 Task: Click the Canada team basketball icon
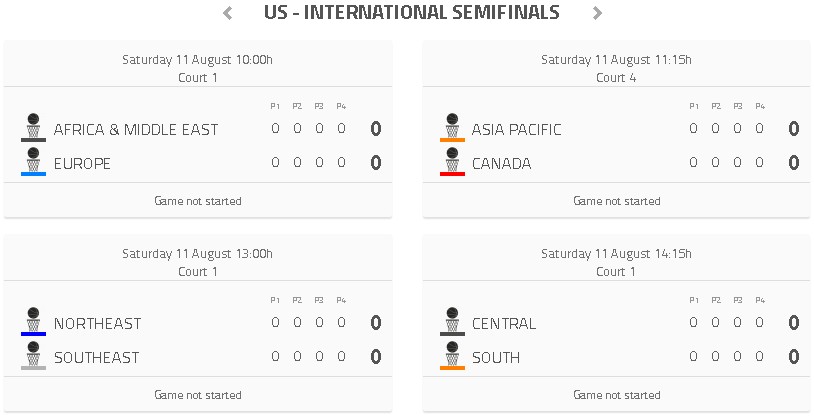click(x=452, y=162)
